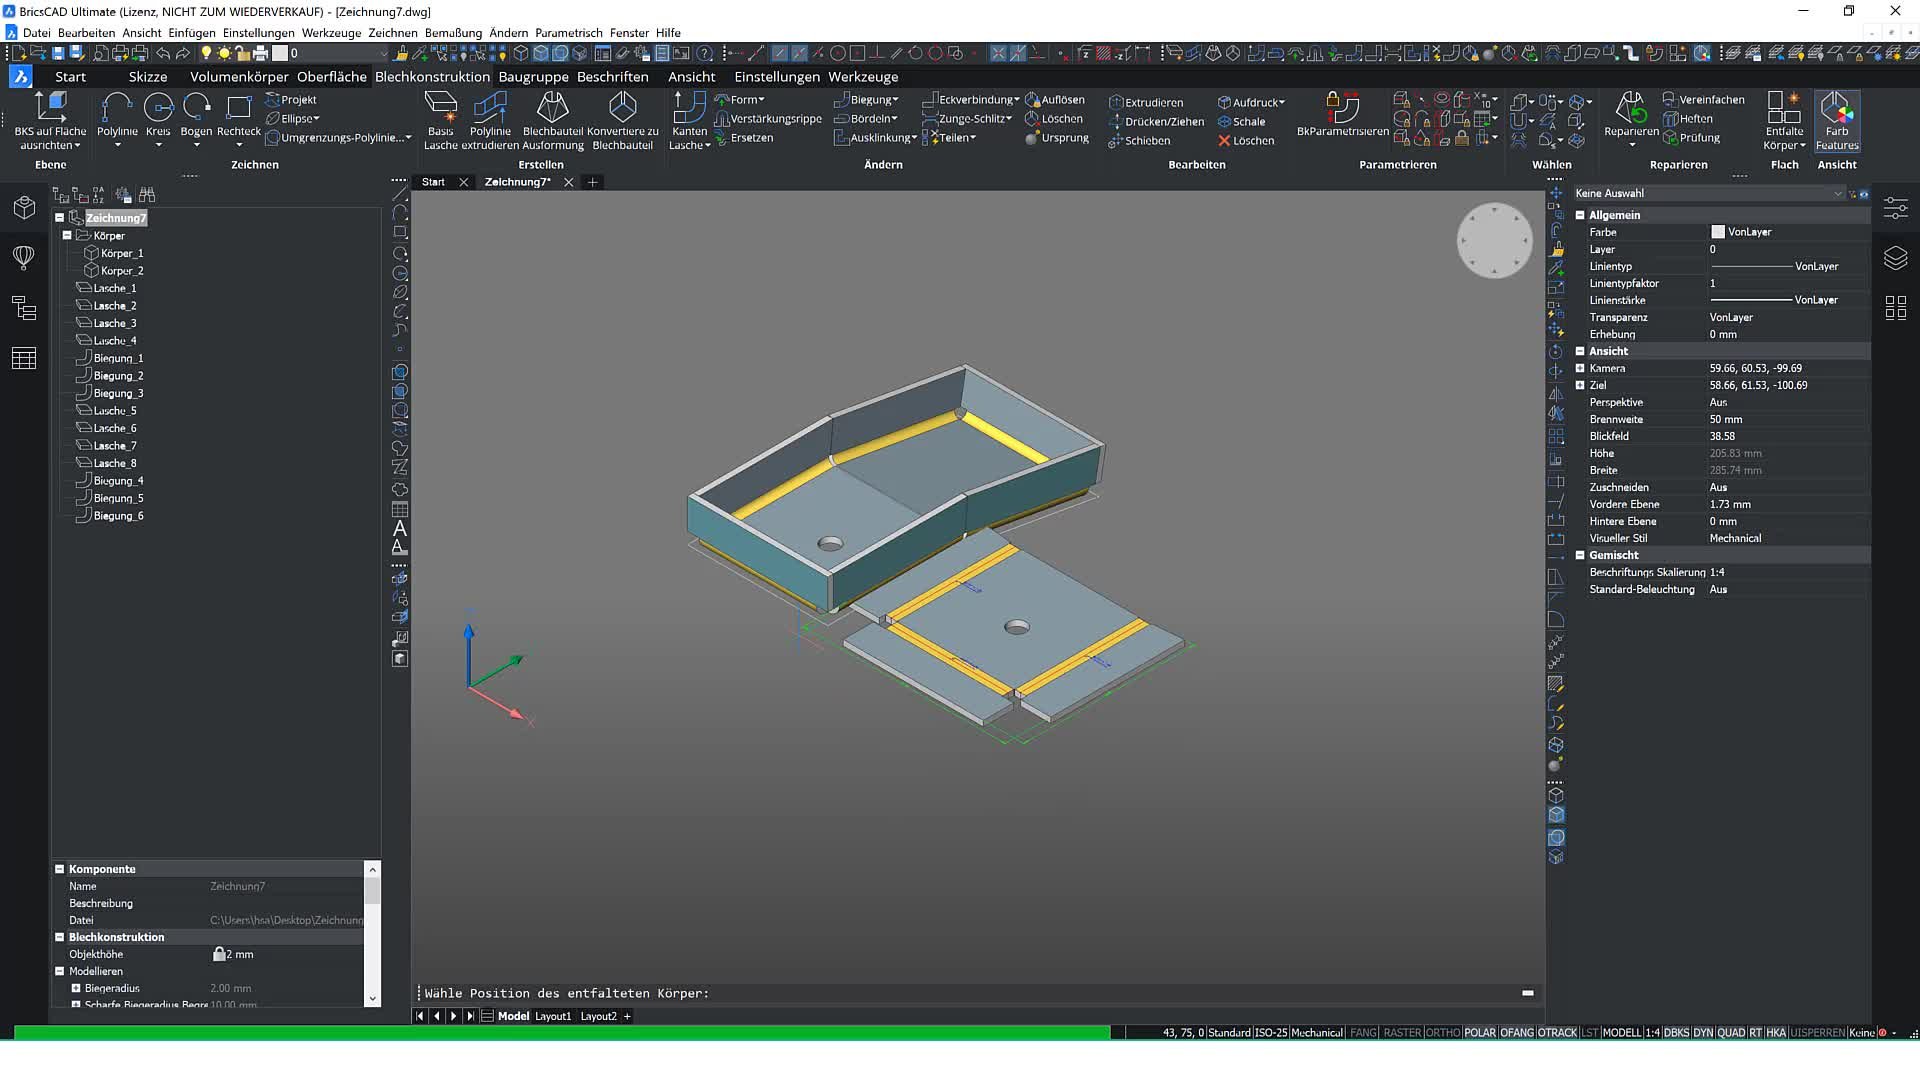Toggle FANG snap in status bar
The height and width of the screenshot is (1080, 1920).
coord(1363,1033)
